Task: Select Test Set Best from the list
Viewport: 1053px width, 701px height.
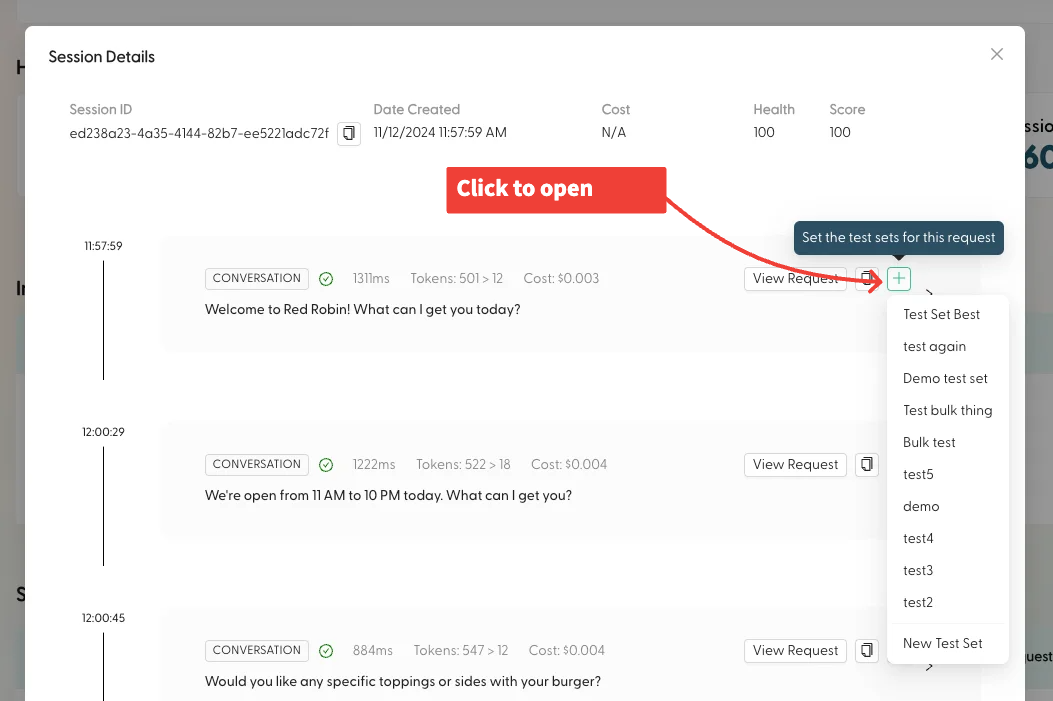Action: (x=943, y=314)
